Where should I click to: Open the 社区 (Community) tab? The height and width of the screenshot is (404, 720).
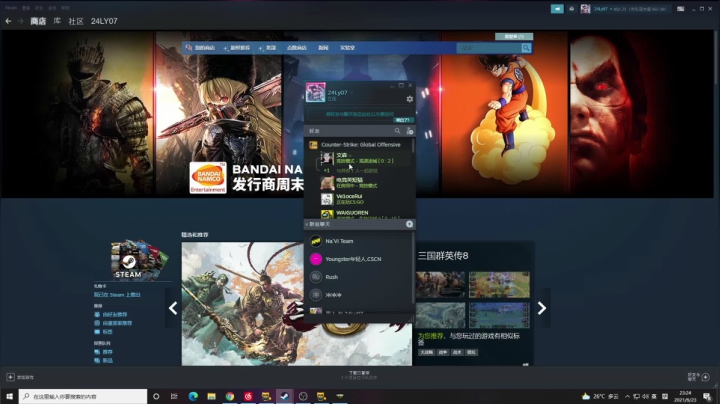click(76, 21)
